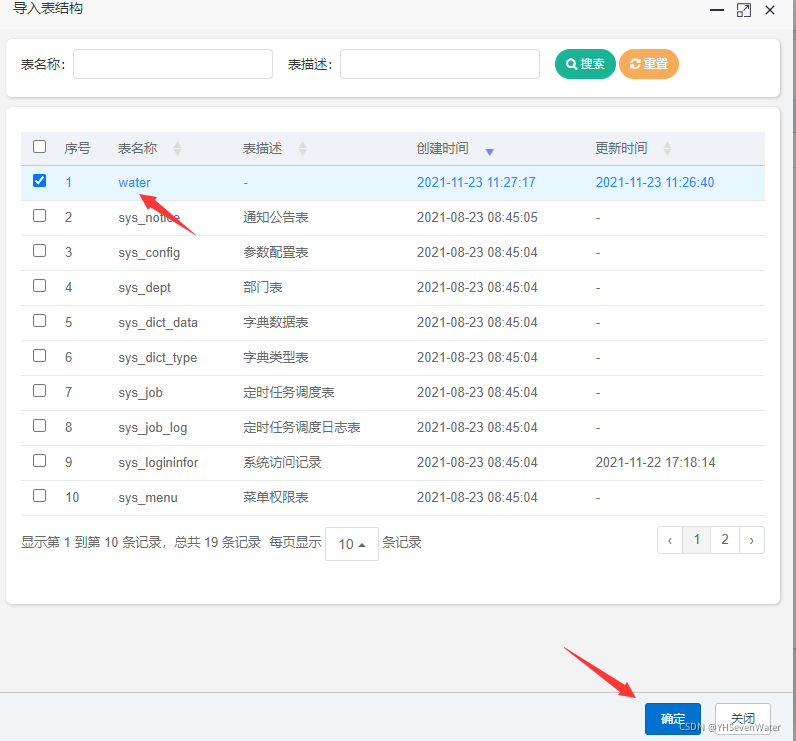796x741 pixels.
Task: Click creation time 2021-08-23 08:45:05
Action: click(477, 218)
